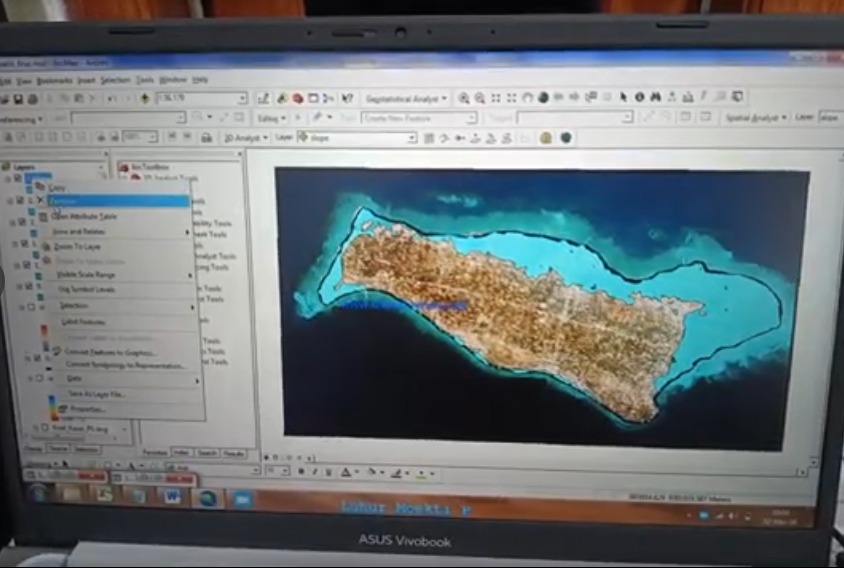Open the 3D Analyst dropdown menu
844x568 pixels.
[x=245, y=138]
